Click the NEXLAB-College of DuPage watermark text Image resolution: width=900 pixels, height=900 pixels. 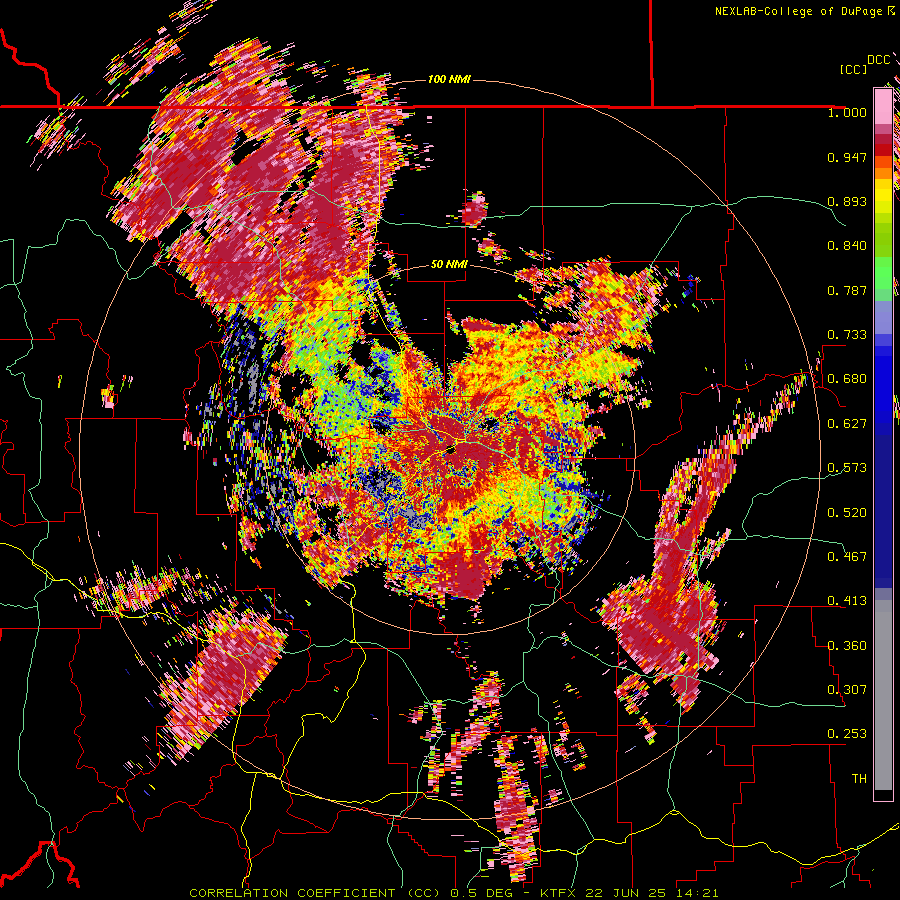(x=799, y=11)
